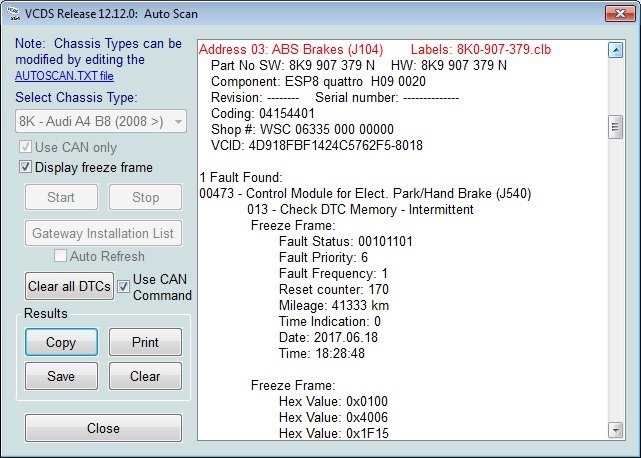This screenshot has width=641, height=458.
Task: Click the Fault Priority: 6 line
Action: click(x=323, y=257)
